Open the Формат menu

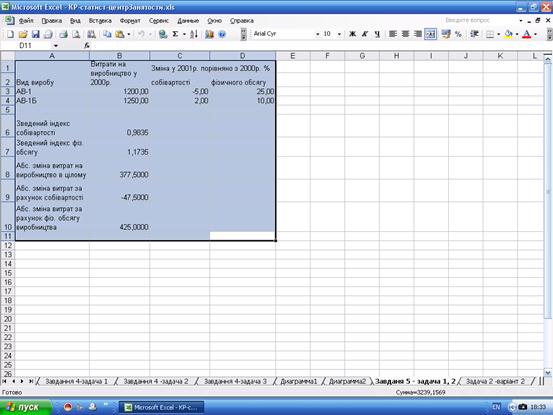130,21
